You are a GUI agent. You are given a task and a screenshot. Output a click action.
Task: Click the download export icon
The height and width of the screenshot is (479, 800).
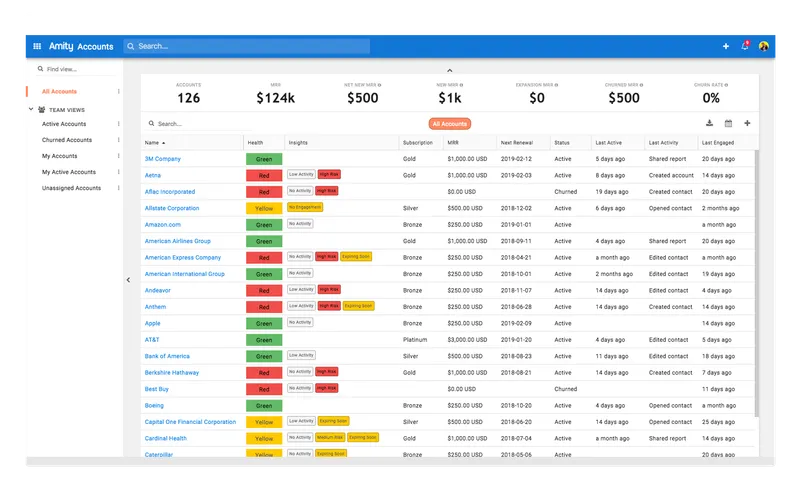pos(709,123)
